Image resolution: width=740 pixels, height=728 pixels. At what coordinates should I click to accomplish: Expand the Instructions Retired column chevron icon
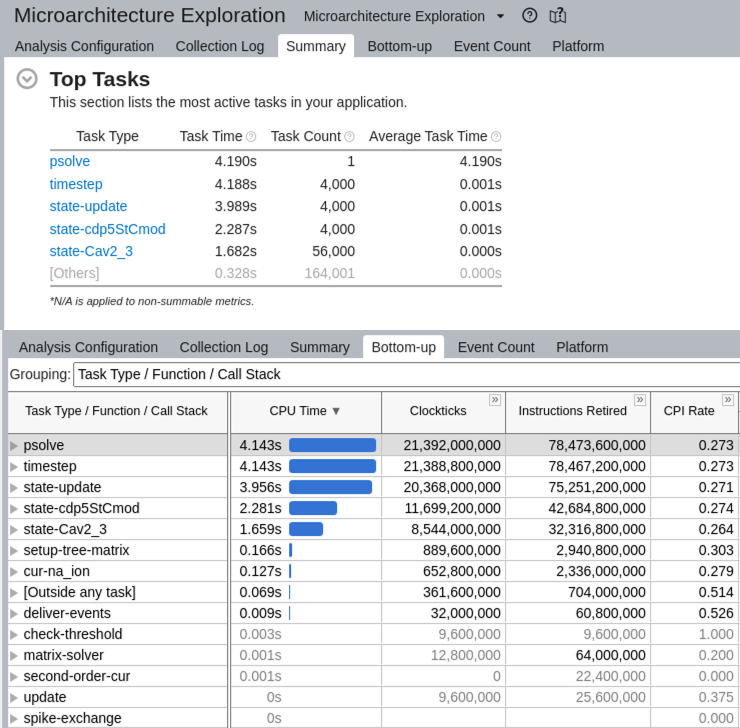click(639, 400)
